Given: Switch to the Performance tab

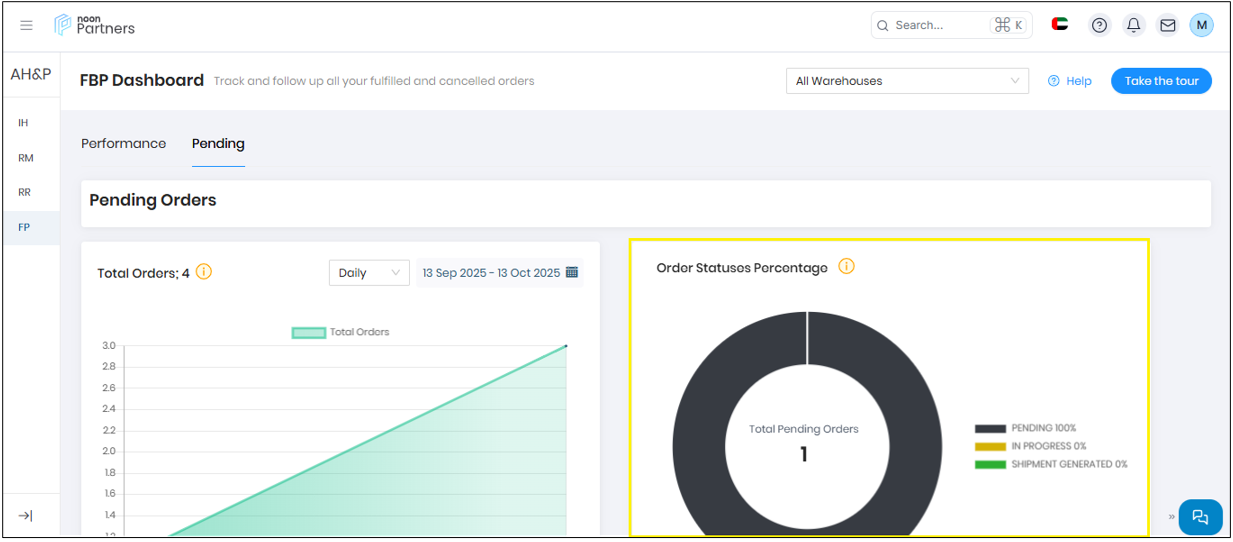Looking at the screenshot, I should tap(123, 144).
